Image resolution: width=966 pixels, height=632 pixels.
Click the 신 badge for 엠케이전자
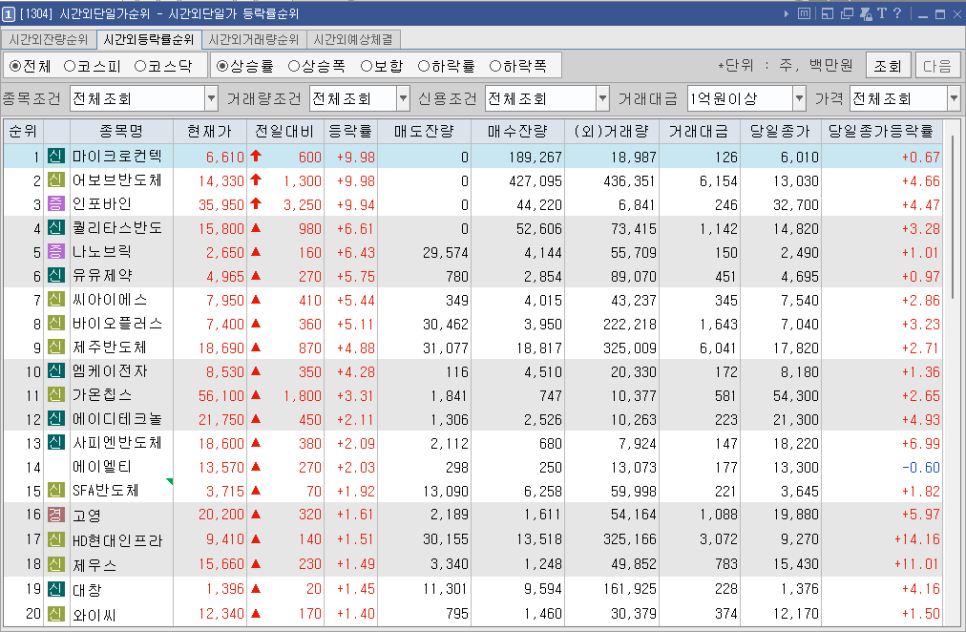pos(56,371)
